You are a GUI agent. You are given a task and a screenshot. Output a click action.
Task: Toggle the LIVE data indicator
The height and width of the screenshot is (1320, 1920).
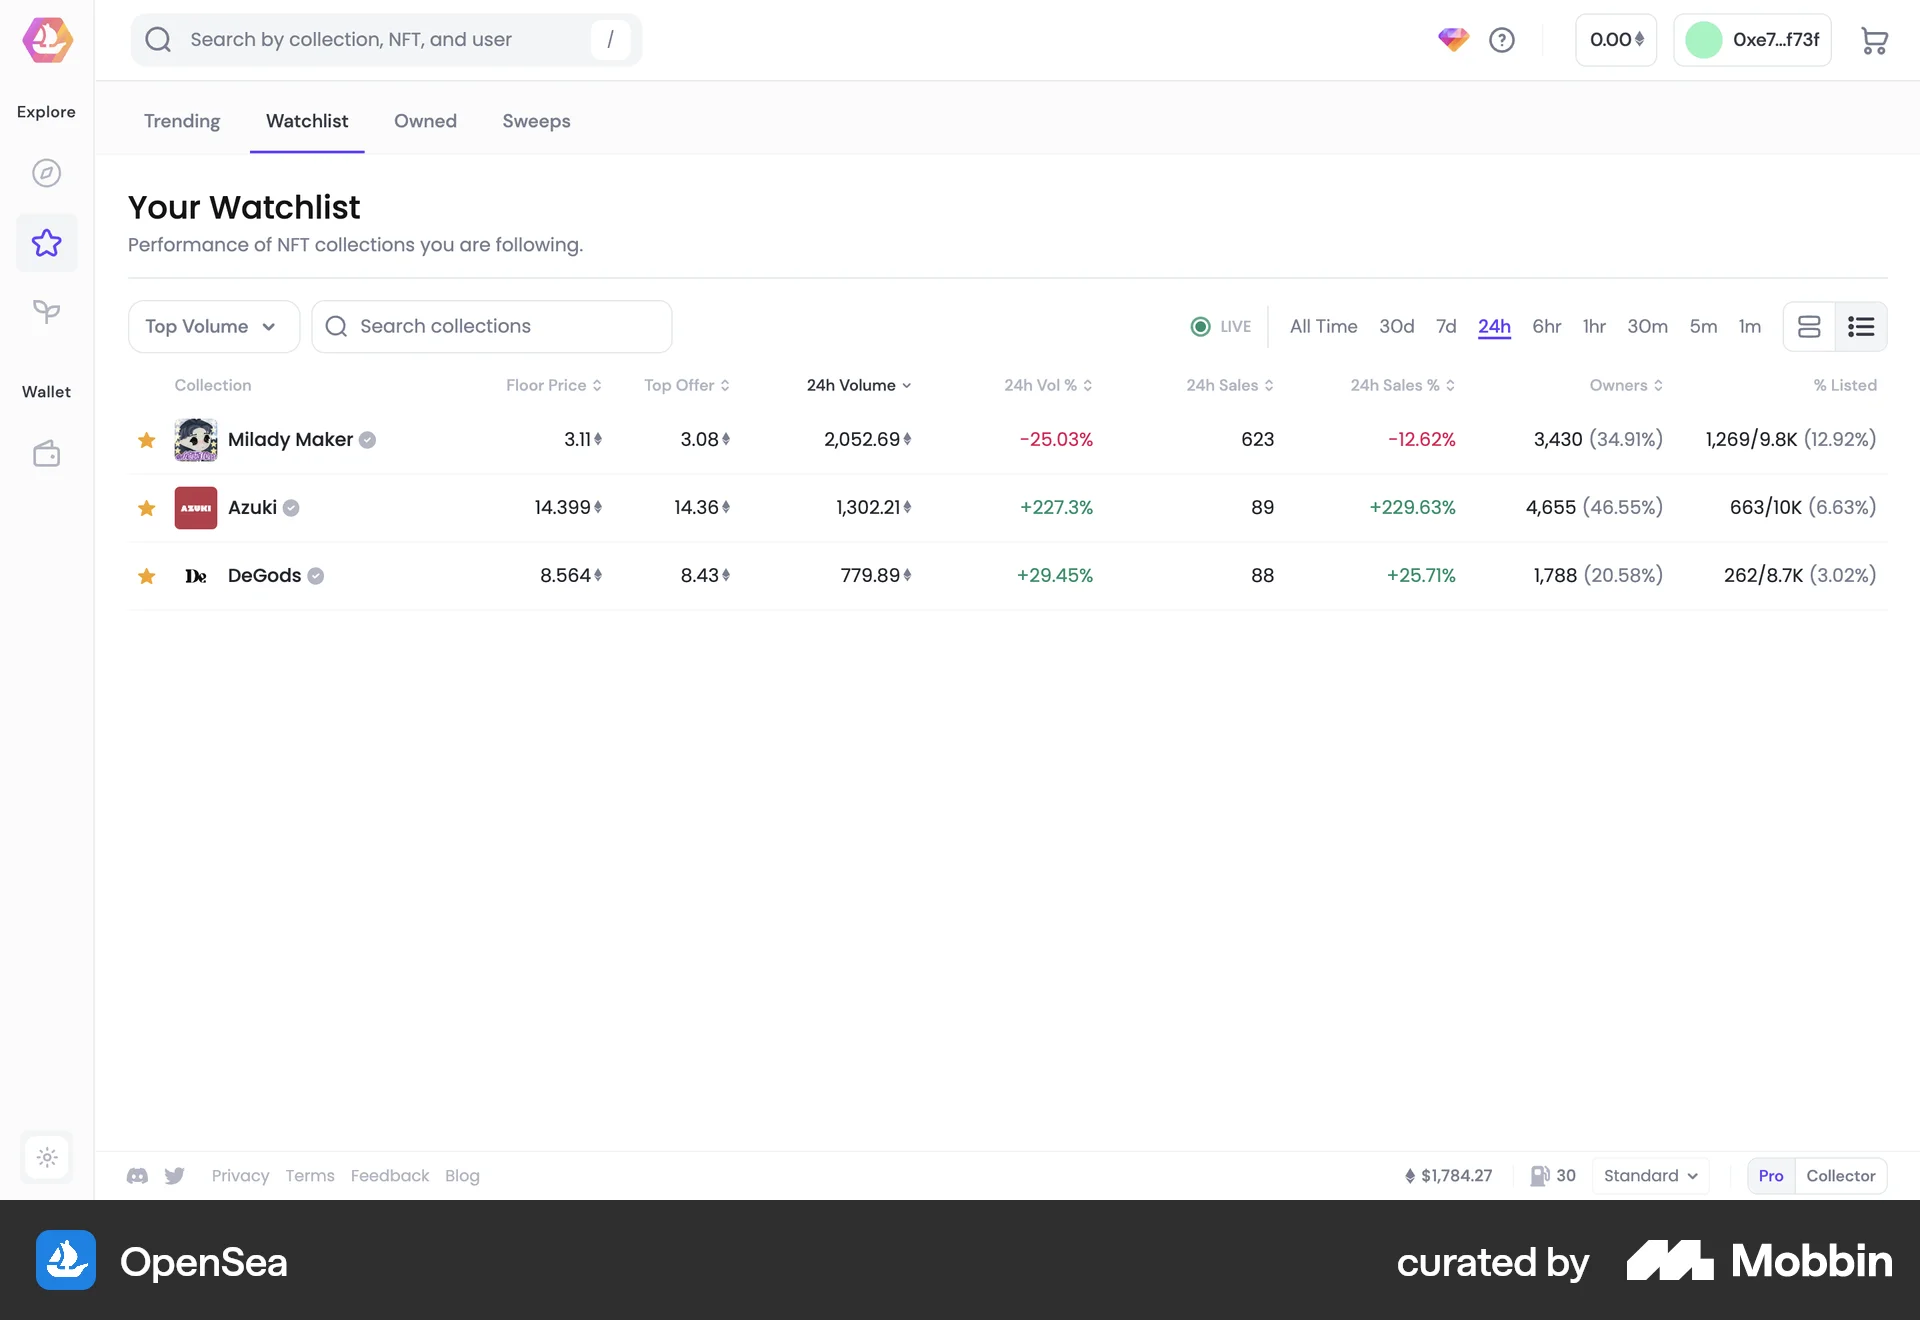(x=1220, y=326)
